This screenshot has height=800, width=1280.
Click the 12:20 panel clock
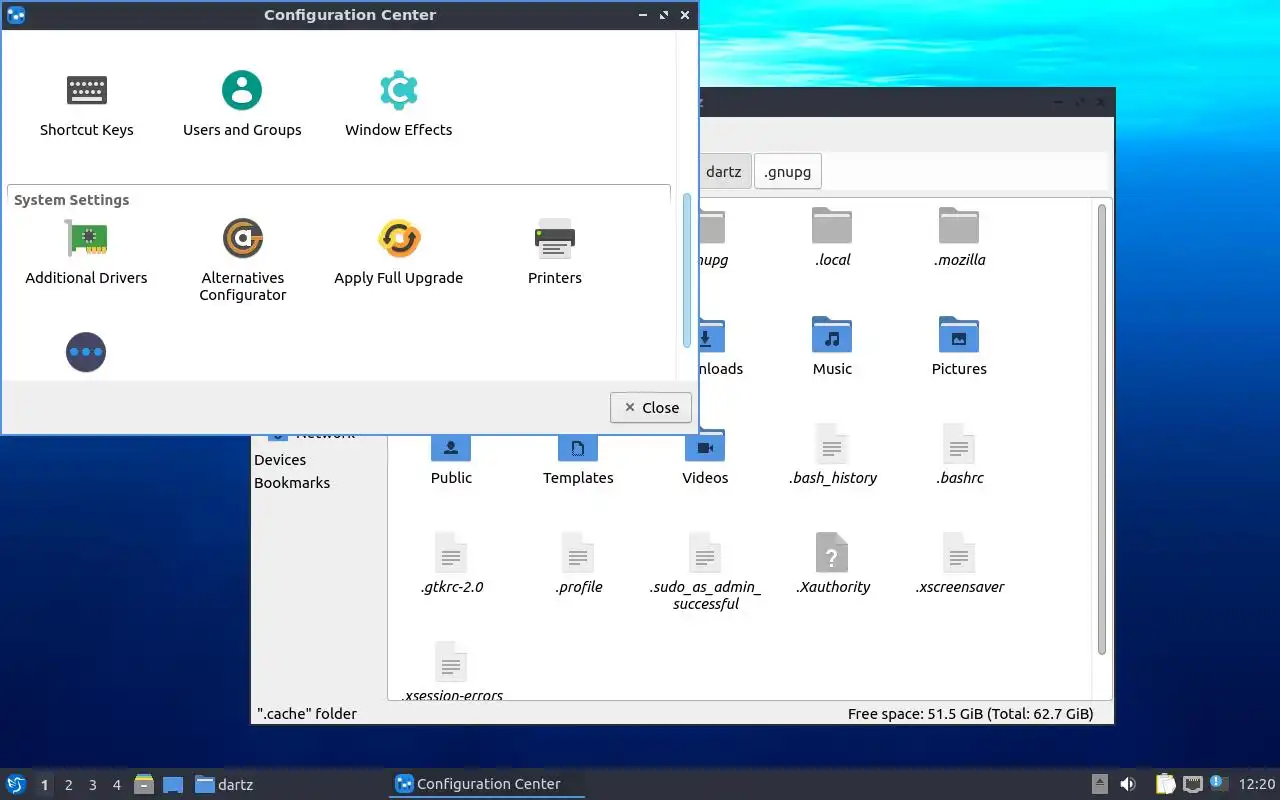point(1257,784)
